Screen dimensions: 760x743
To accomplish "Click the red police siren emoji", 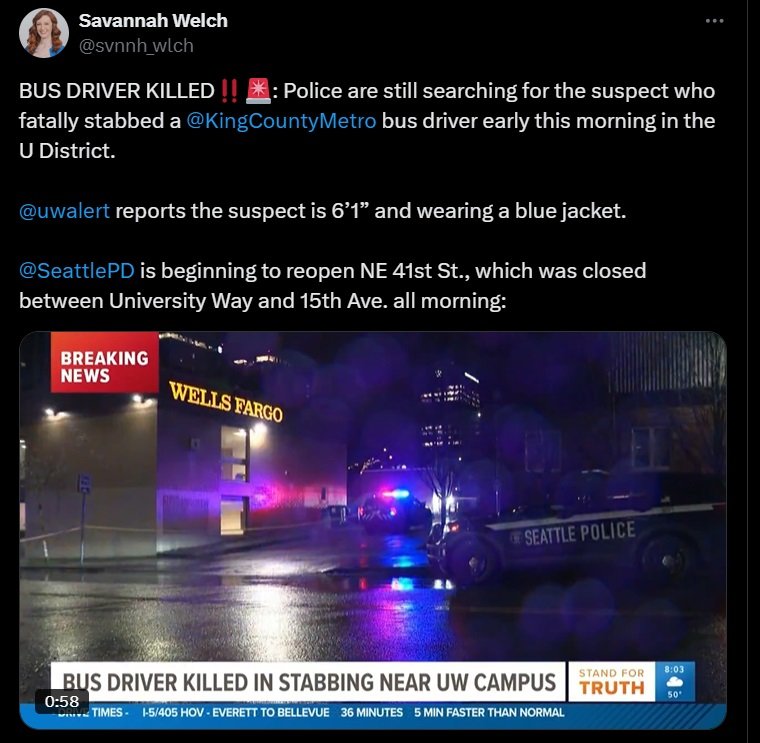I will [258, 91].
